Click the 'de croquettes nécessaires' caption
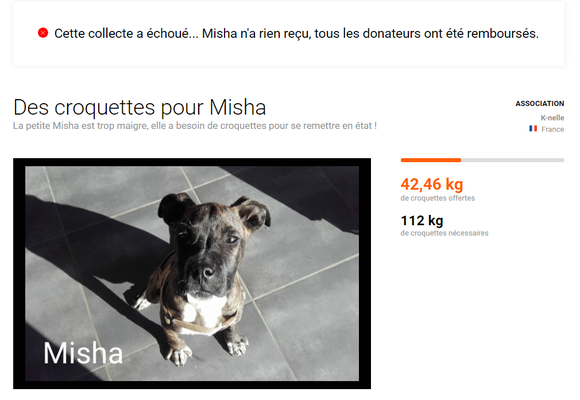 coord(444,233)
